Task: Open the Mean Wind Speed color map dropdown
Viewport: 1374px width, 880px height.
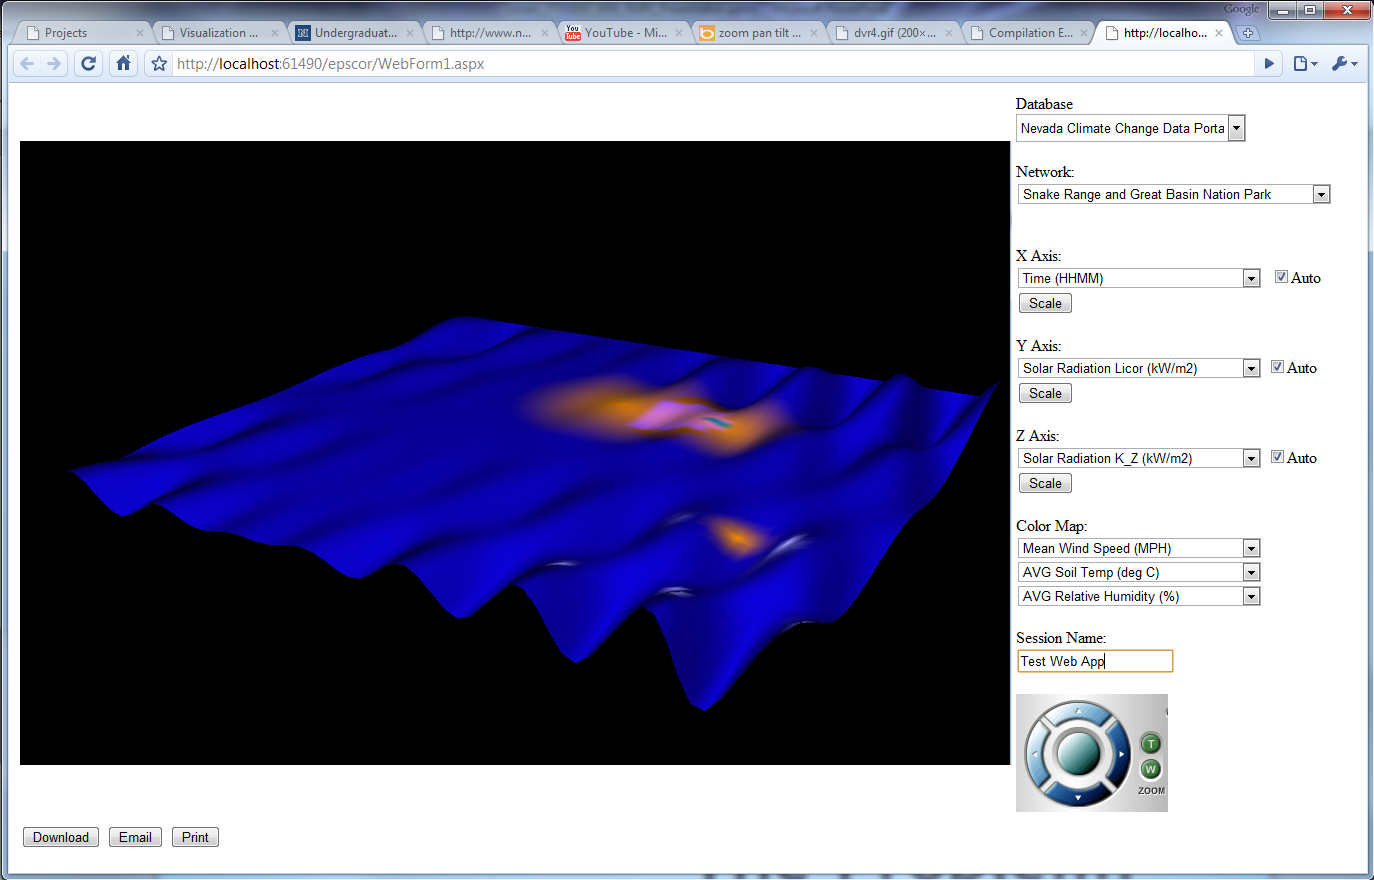Action: (x=1139, y=548)
